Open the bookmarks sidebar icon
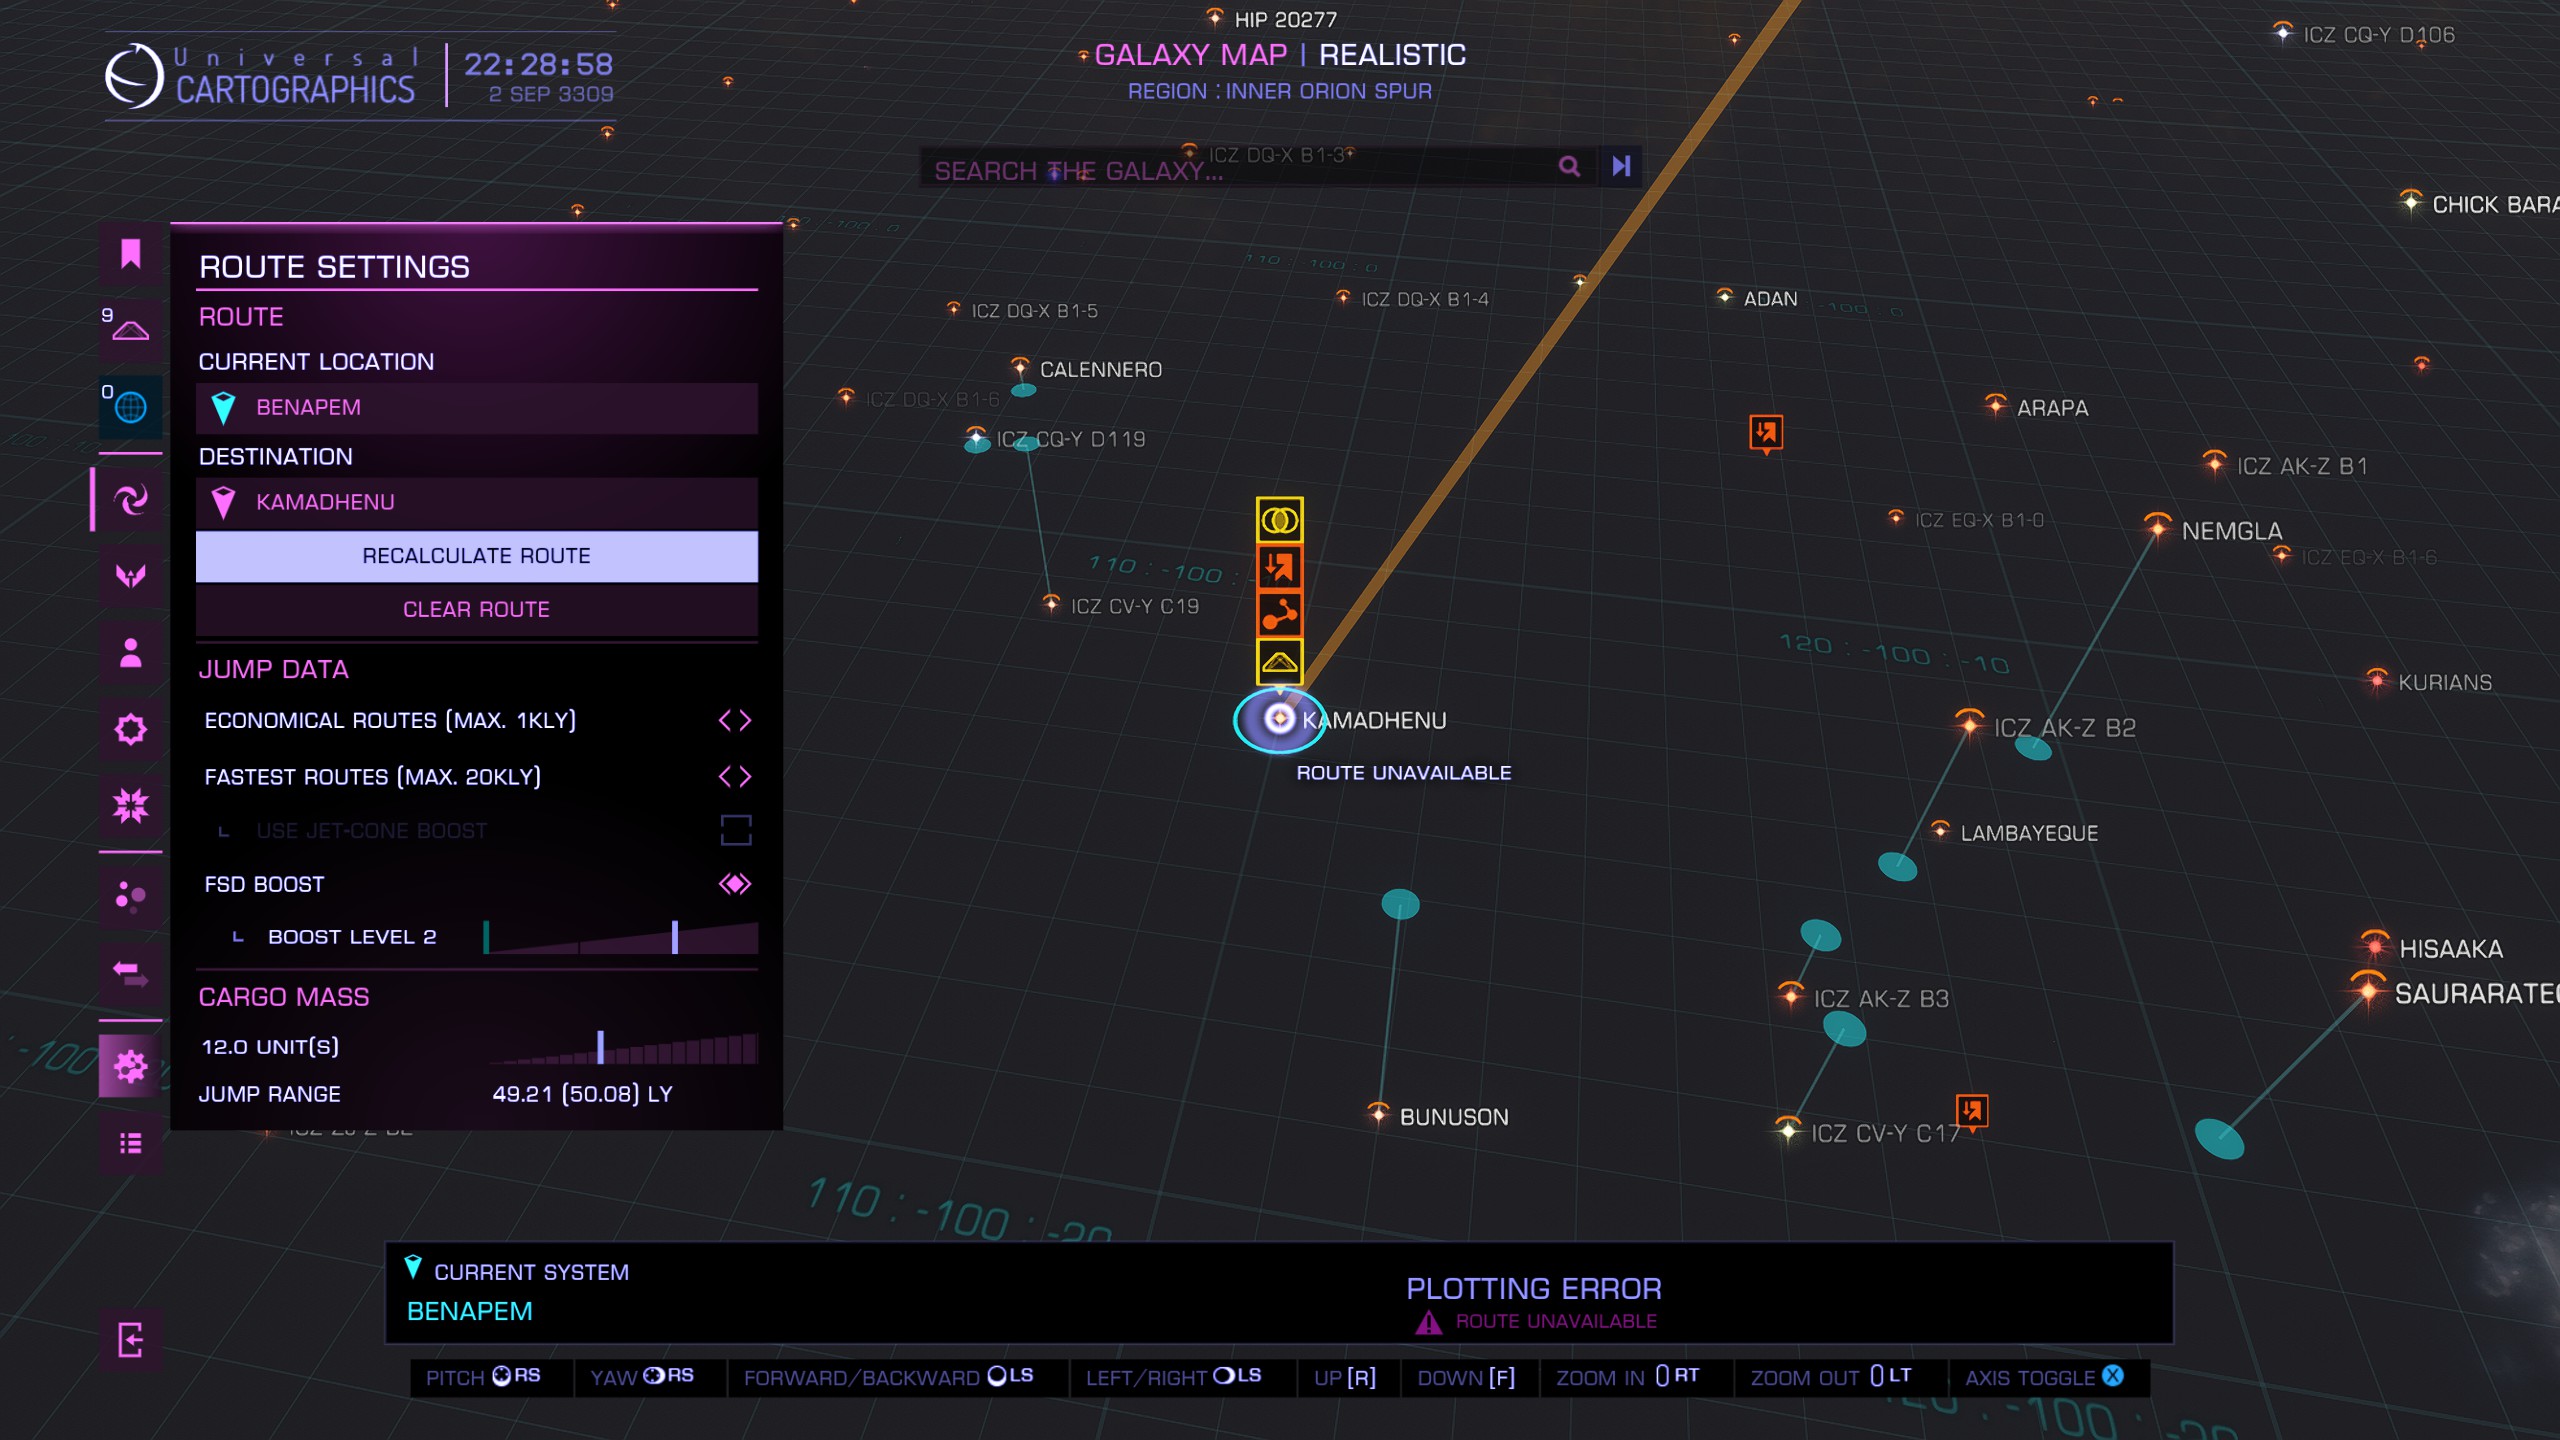The width and height of the screenshot is (2560, 1440). pos(130,254)
